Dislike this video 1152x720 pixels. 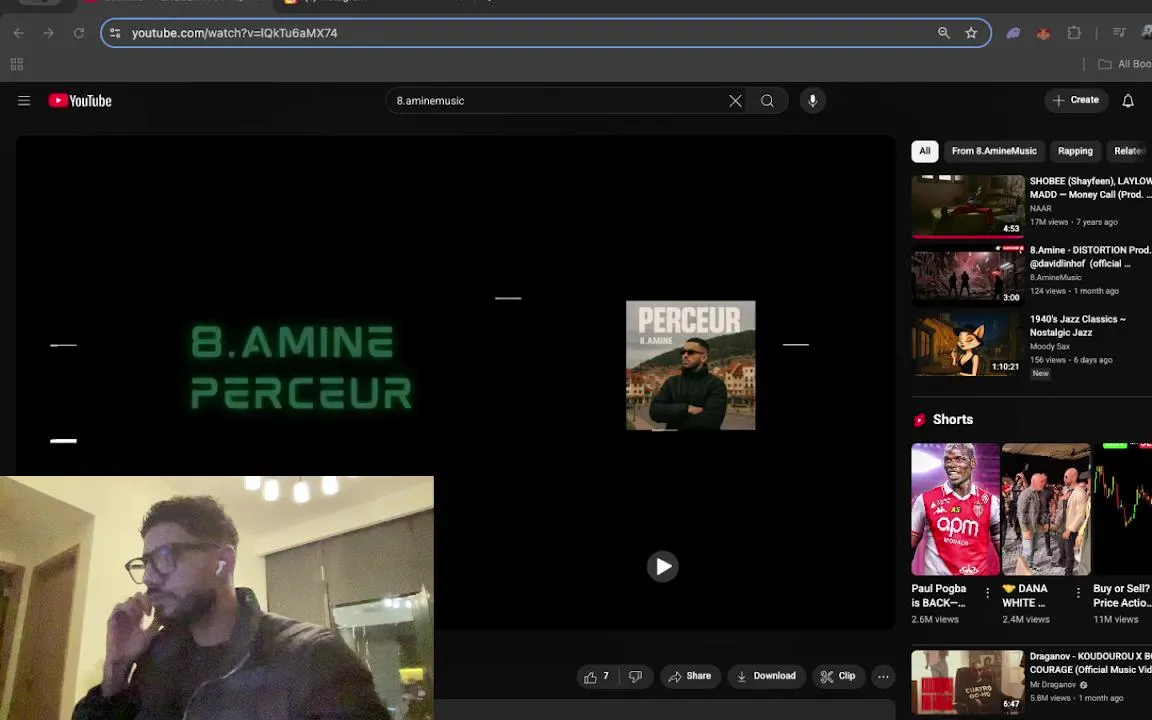pos(636,677)
